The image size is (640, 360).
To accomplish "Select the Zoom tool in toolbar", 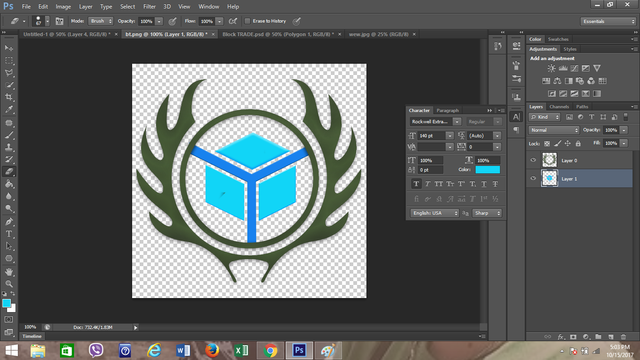I will (x=9, y=284).
